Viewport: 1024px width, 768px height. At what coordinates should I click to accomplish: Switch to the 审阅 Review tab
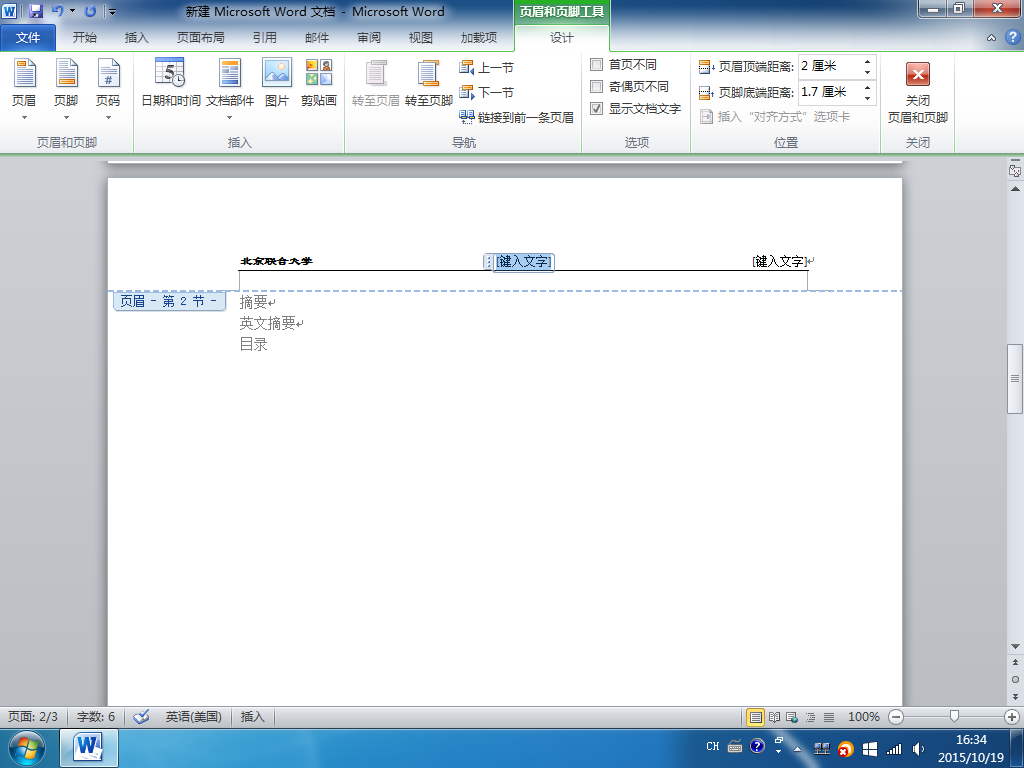369,38
